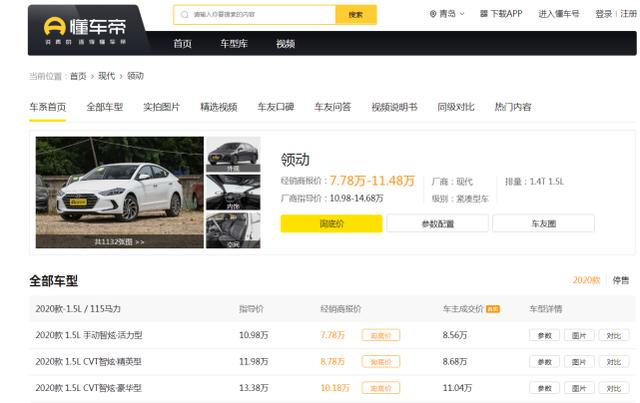Click 图片 in the 精英型 row

click(579, 362)
